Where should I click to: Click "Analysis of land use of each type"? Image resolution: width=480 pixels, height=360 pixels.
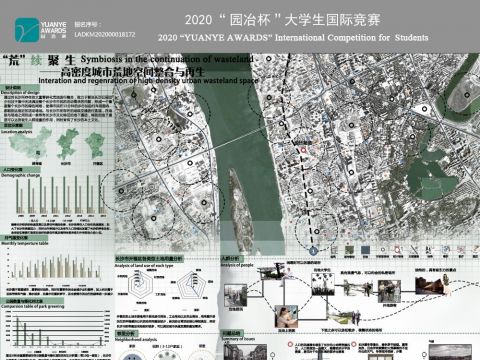(144, 265)
